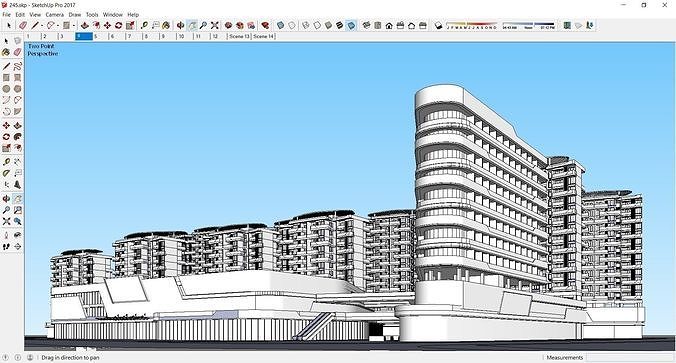Toggle the Show/Hide Shadows button
Screen dimensions: 676x363
[438, 25]
